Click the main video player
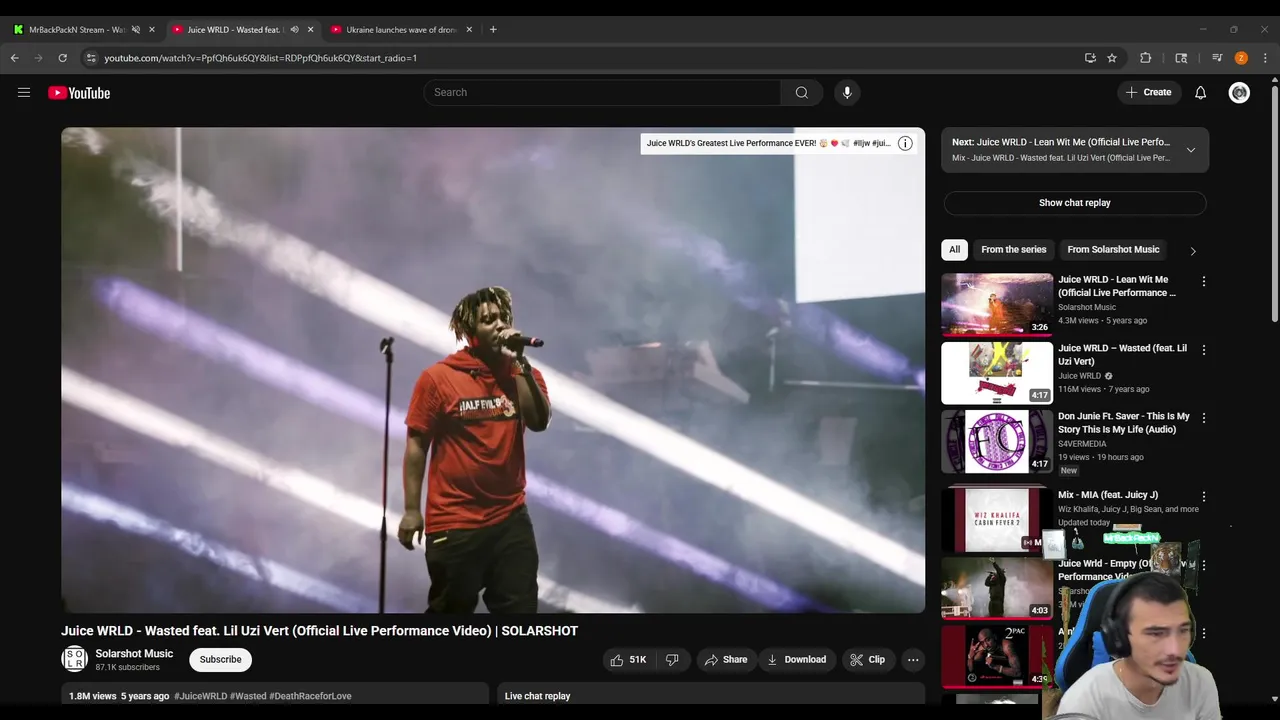 [493, 370]
